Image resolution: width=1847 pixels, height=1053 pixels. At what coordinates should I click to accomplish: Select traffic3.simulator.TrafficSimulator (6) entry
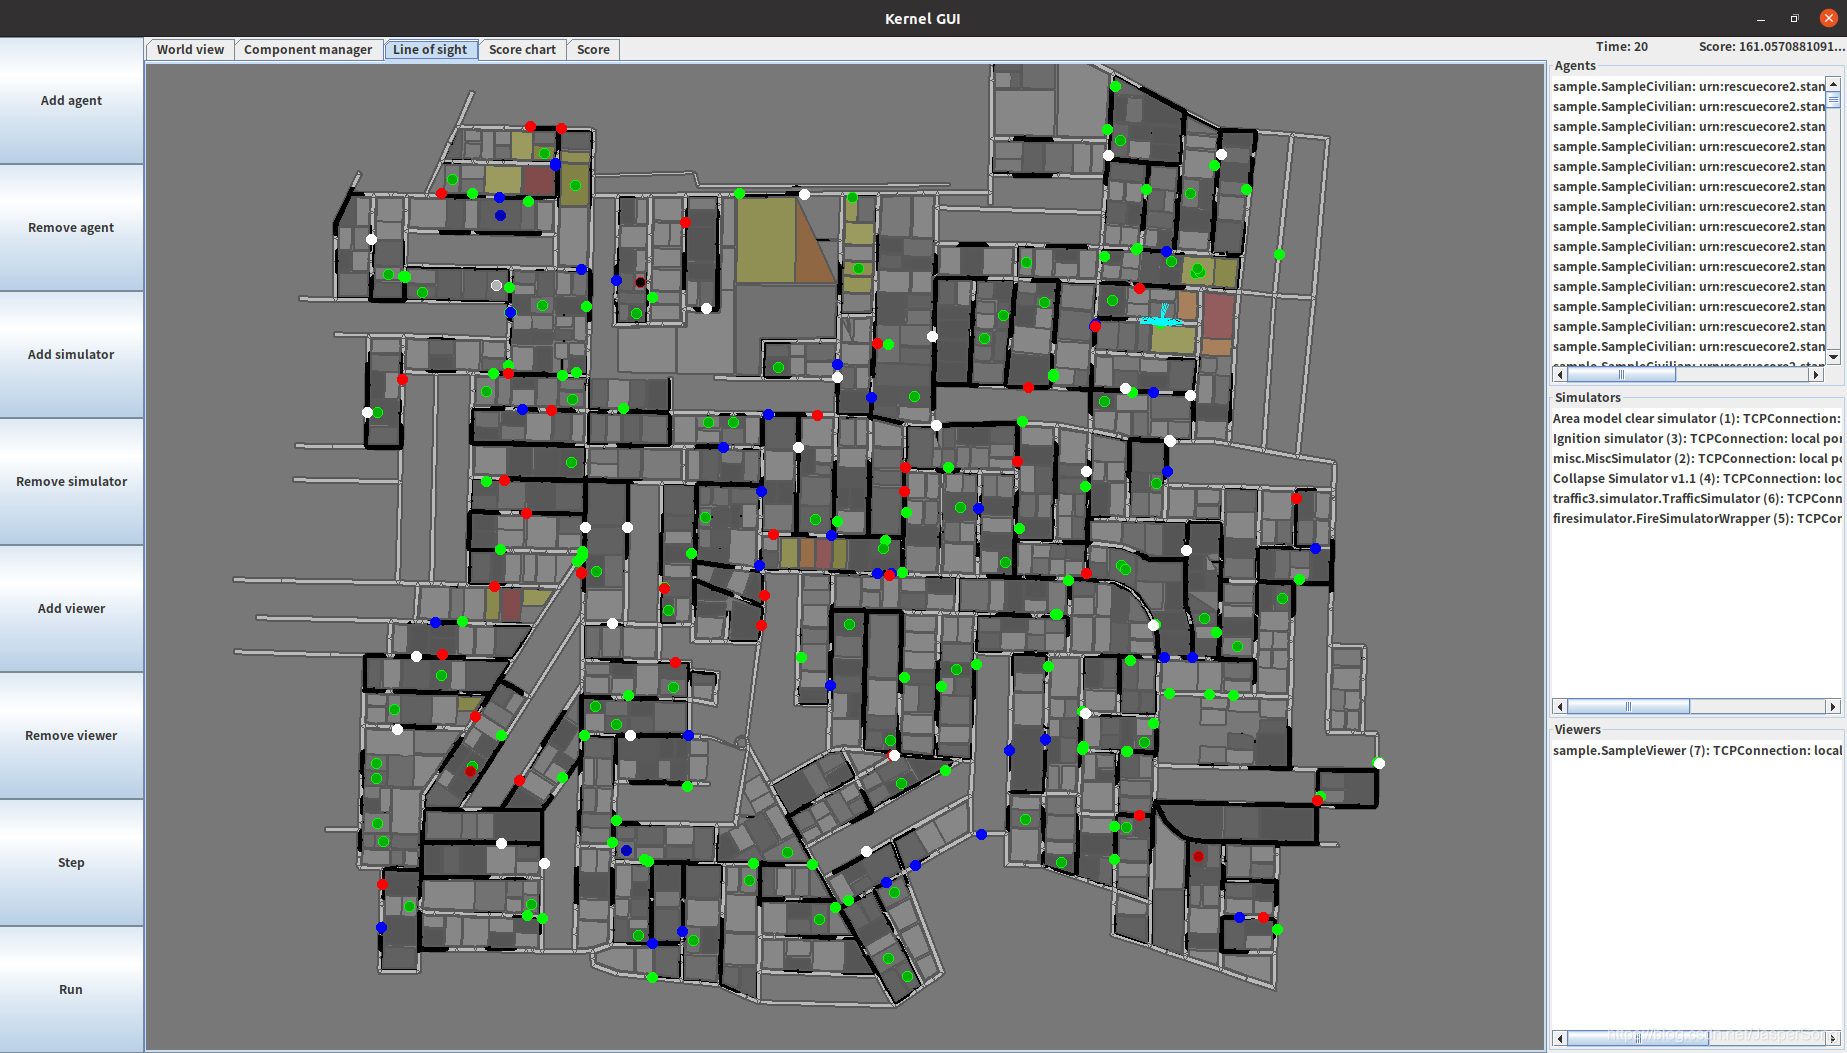1696,499
